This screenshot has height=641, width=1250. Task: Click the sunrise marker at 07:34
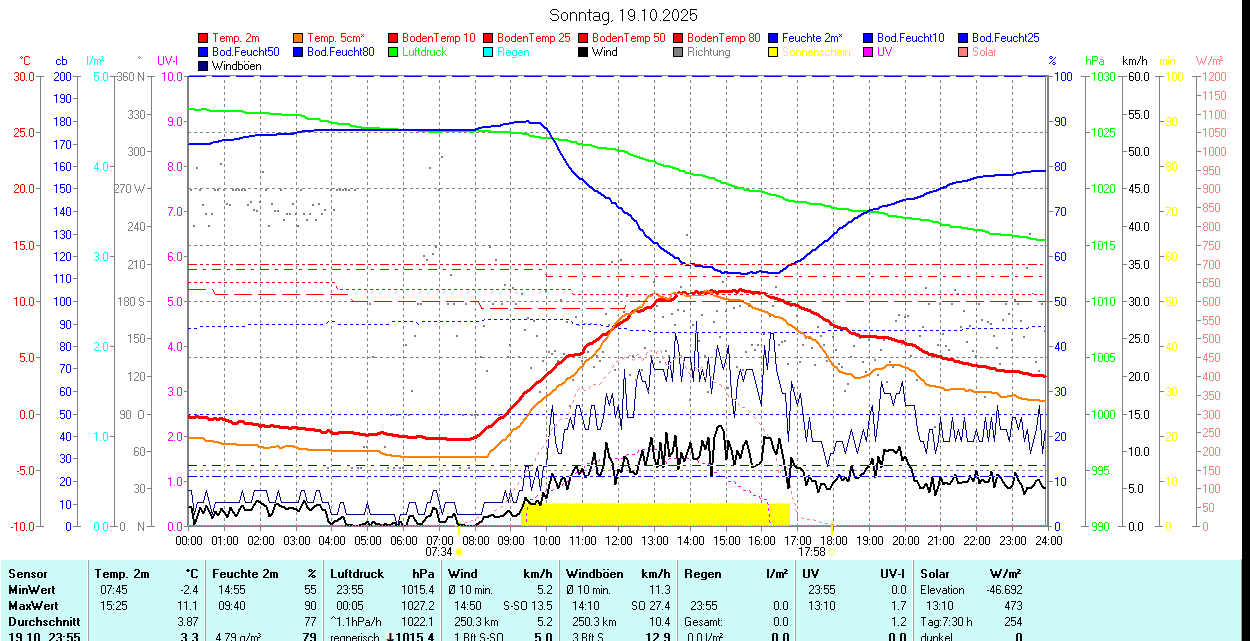[x=459, y=551]
